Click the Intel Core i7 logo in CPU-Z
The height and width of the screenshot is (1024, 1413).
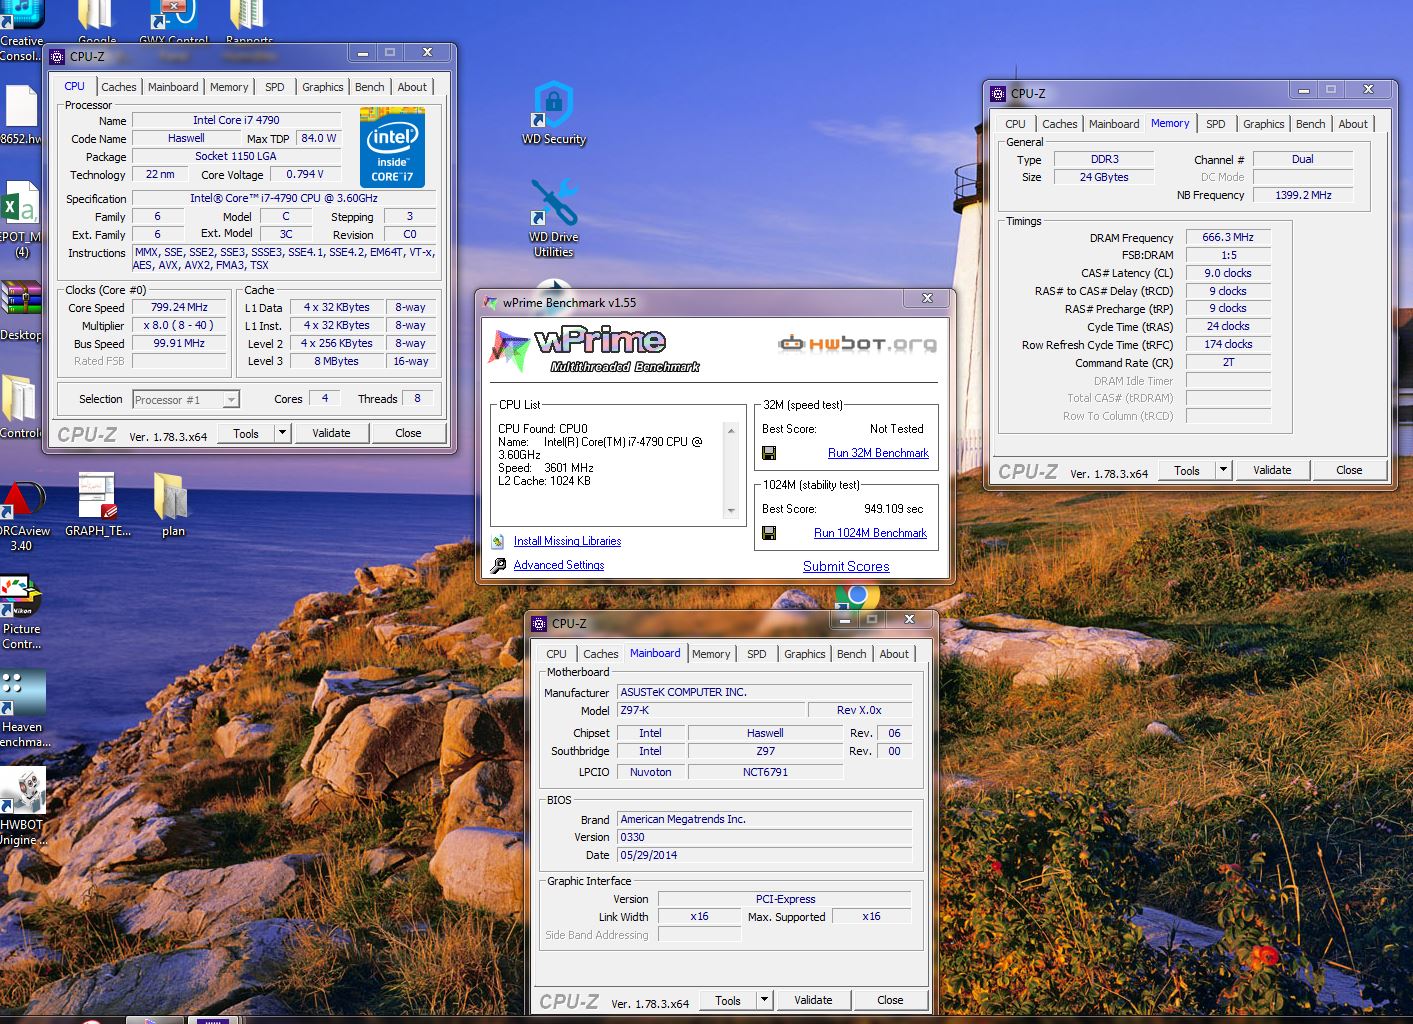pyautogui.click(x=392, y=147)
